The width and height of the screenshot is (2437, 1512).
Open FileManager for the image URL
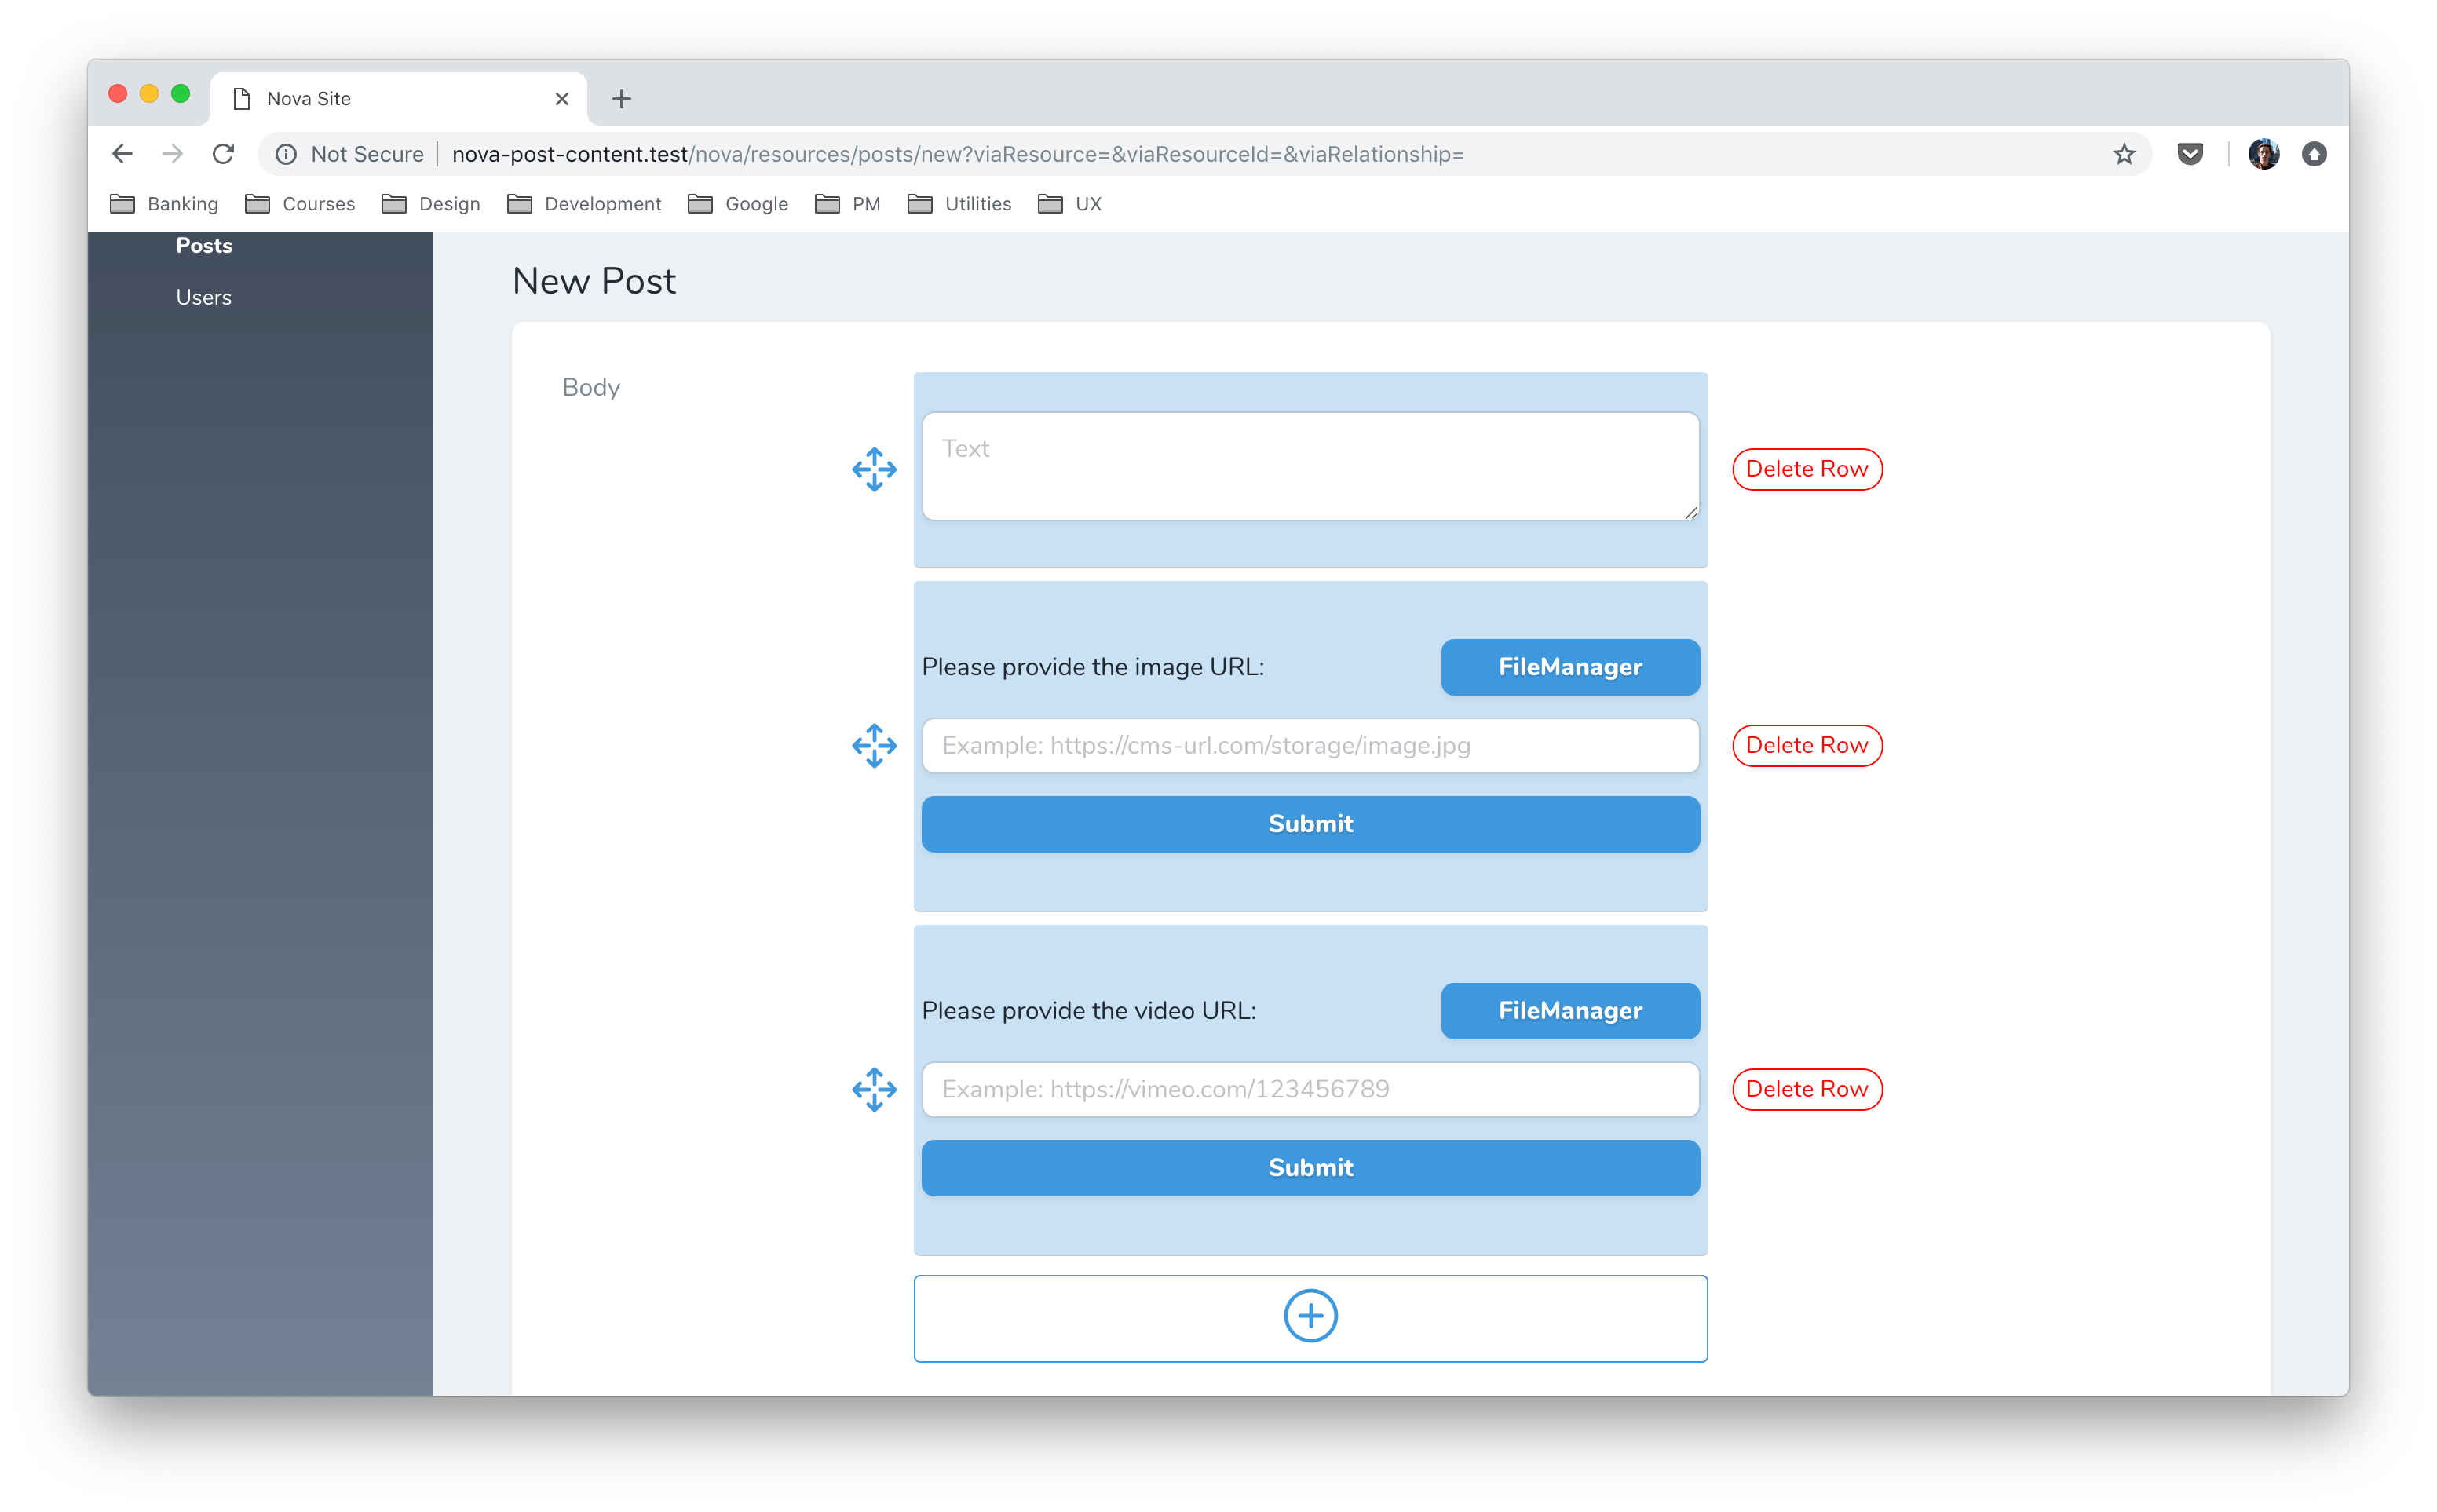[1569, 667]
